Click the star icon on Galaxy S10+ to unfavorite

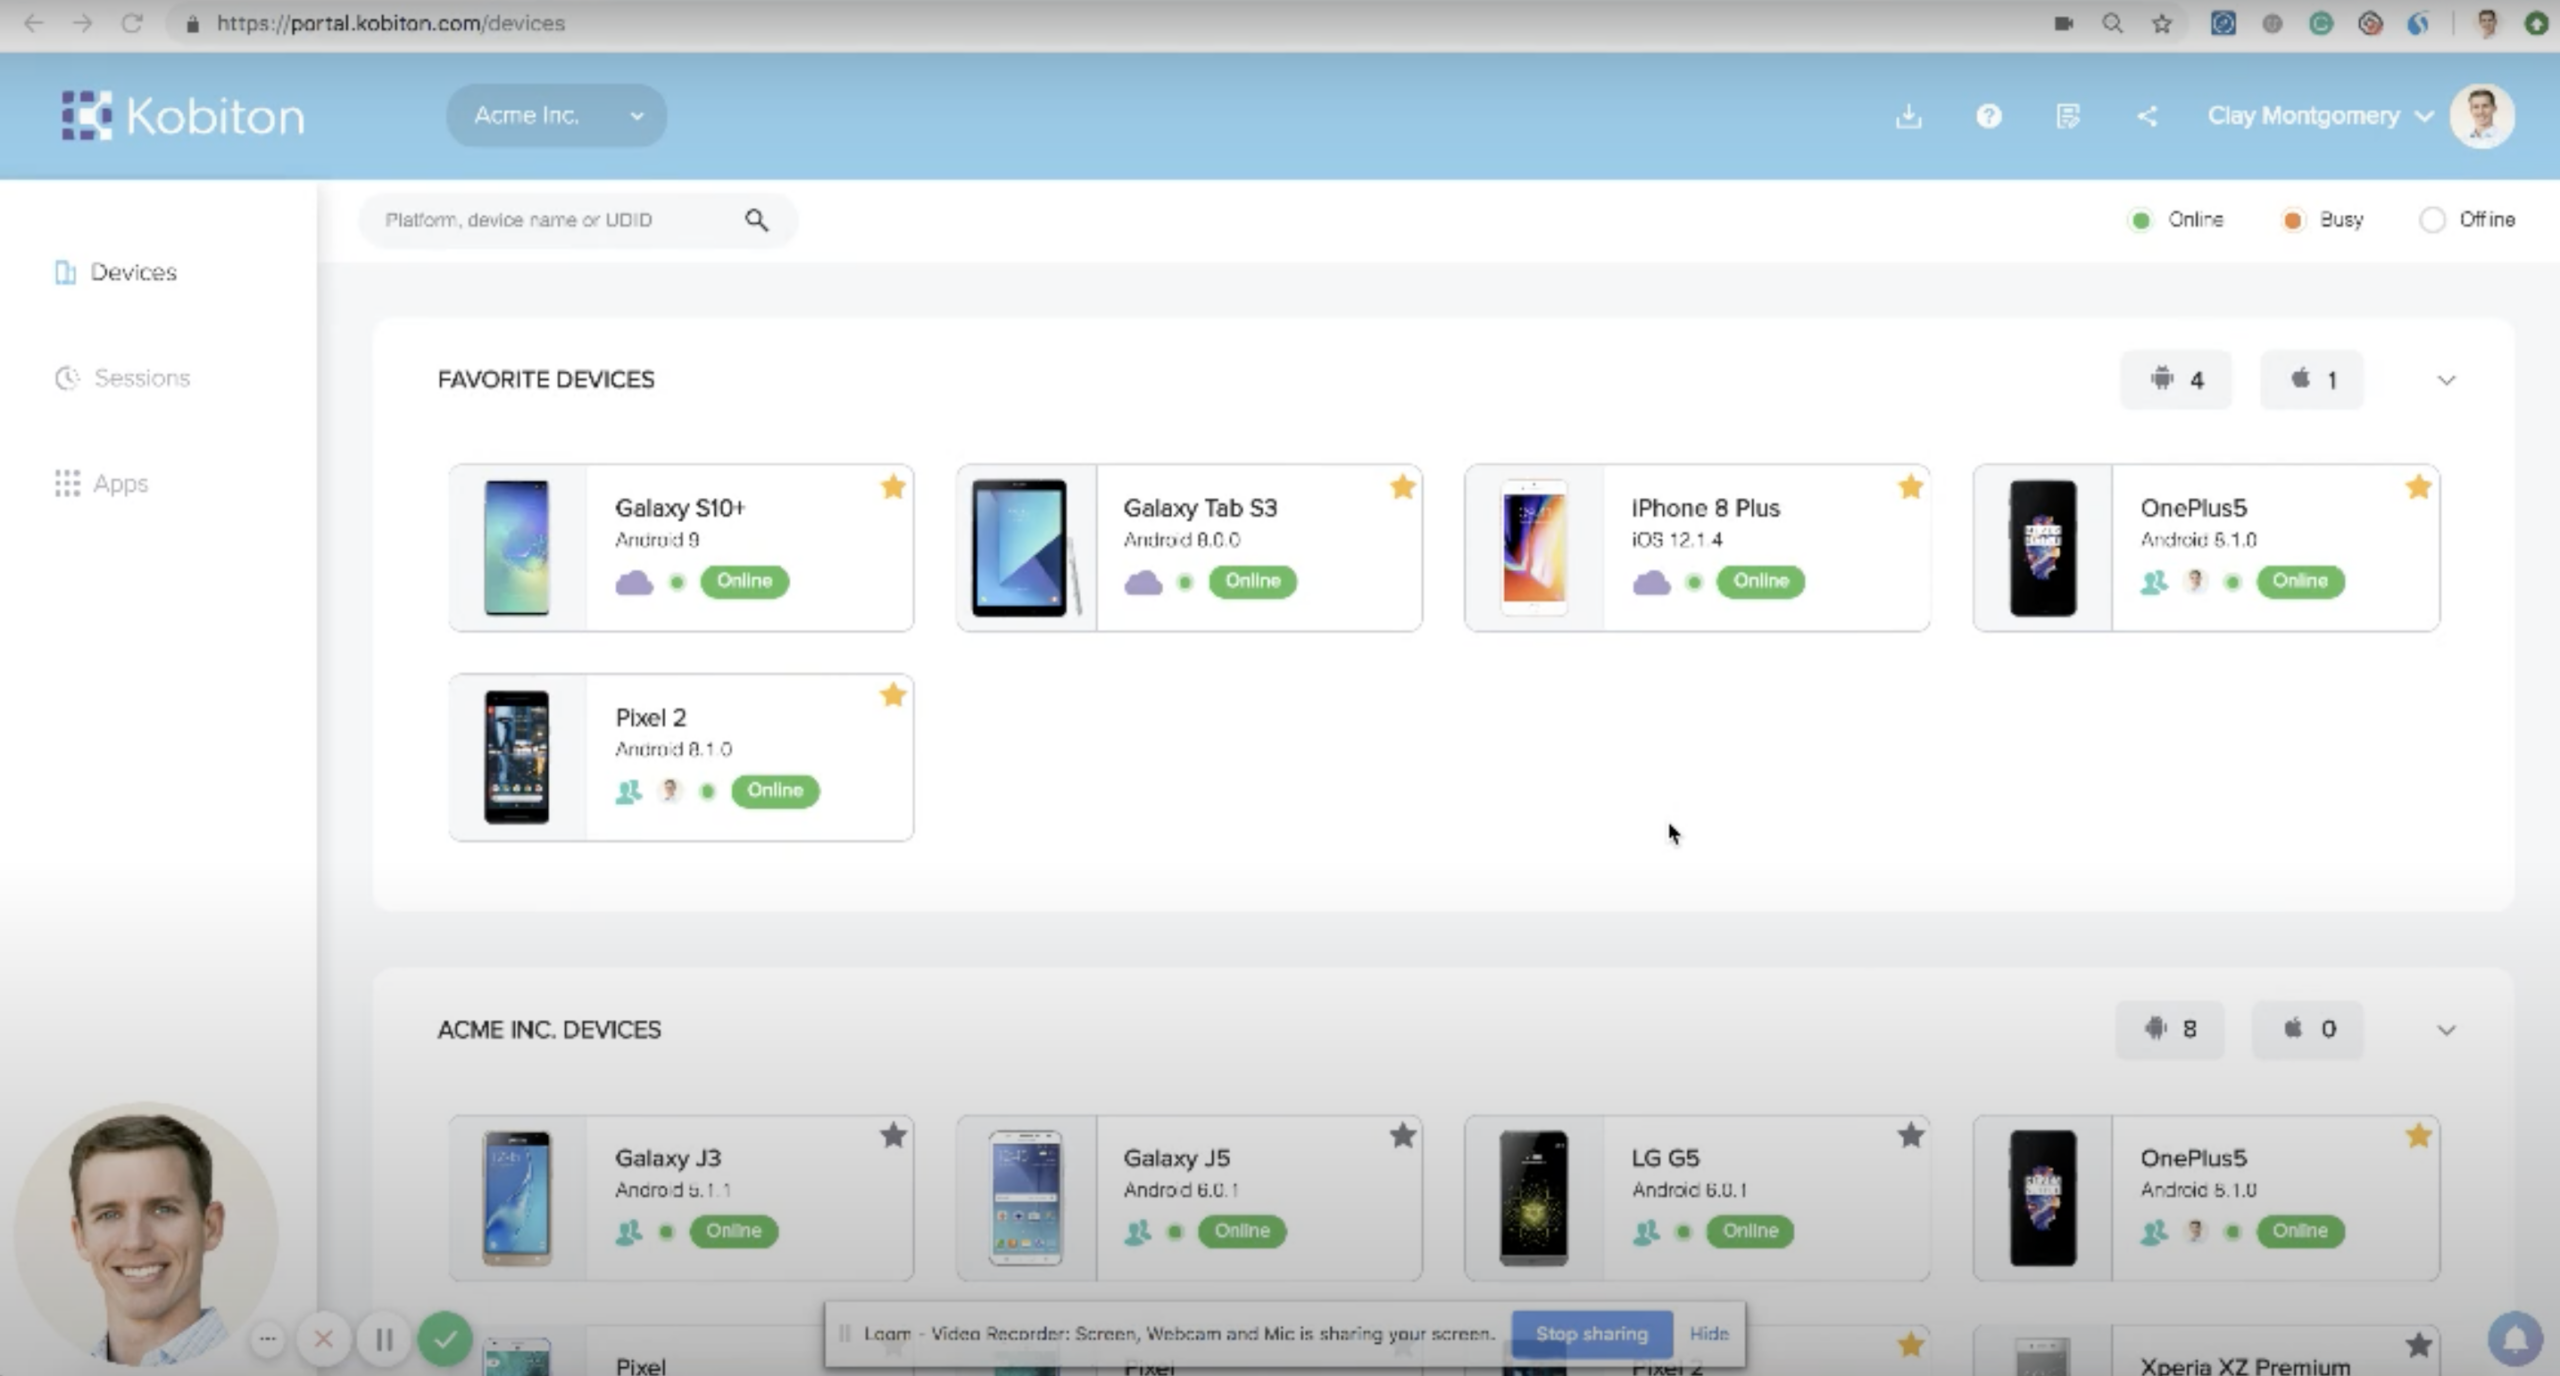[893, 488]
